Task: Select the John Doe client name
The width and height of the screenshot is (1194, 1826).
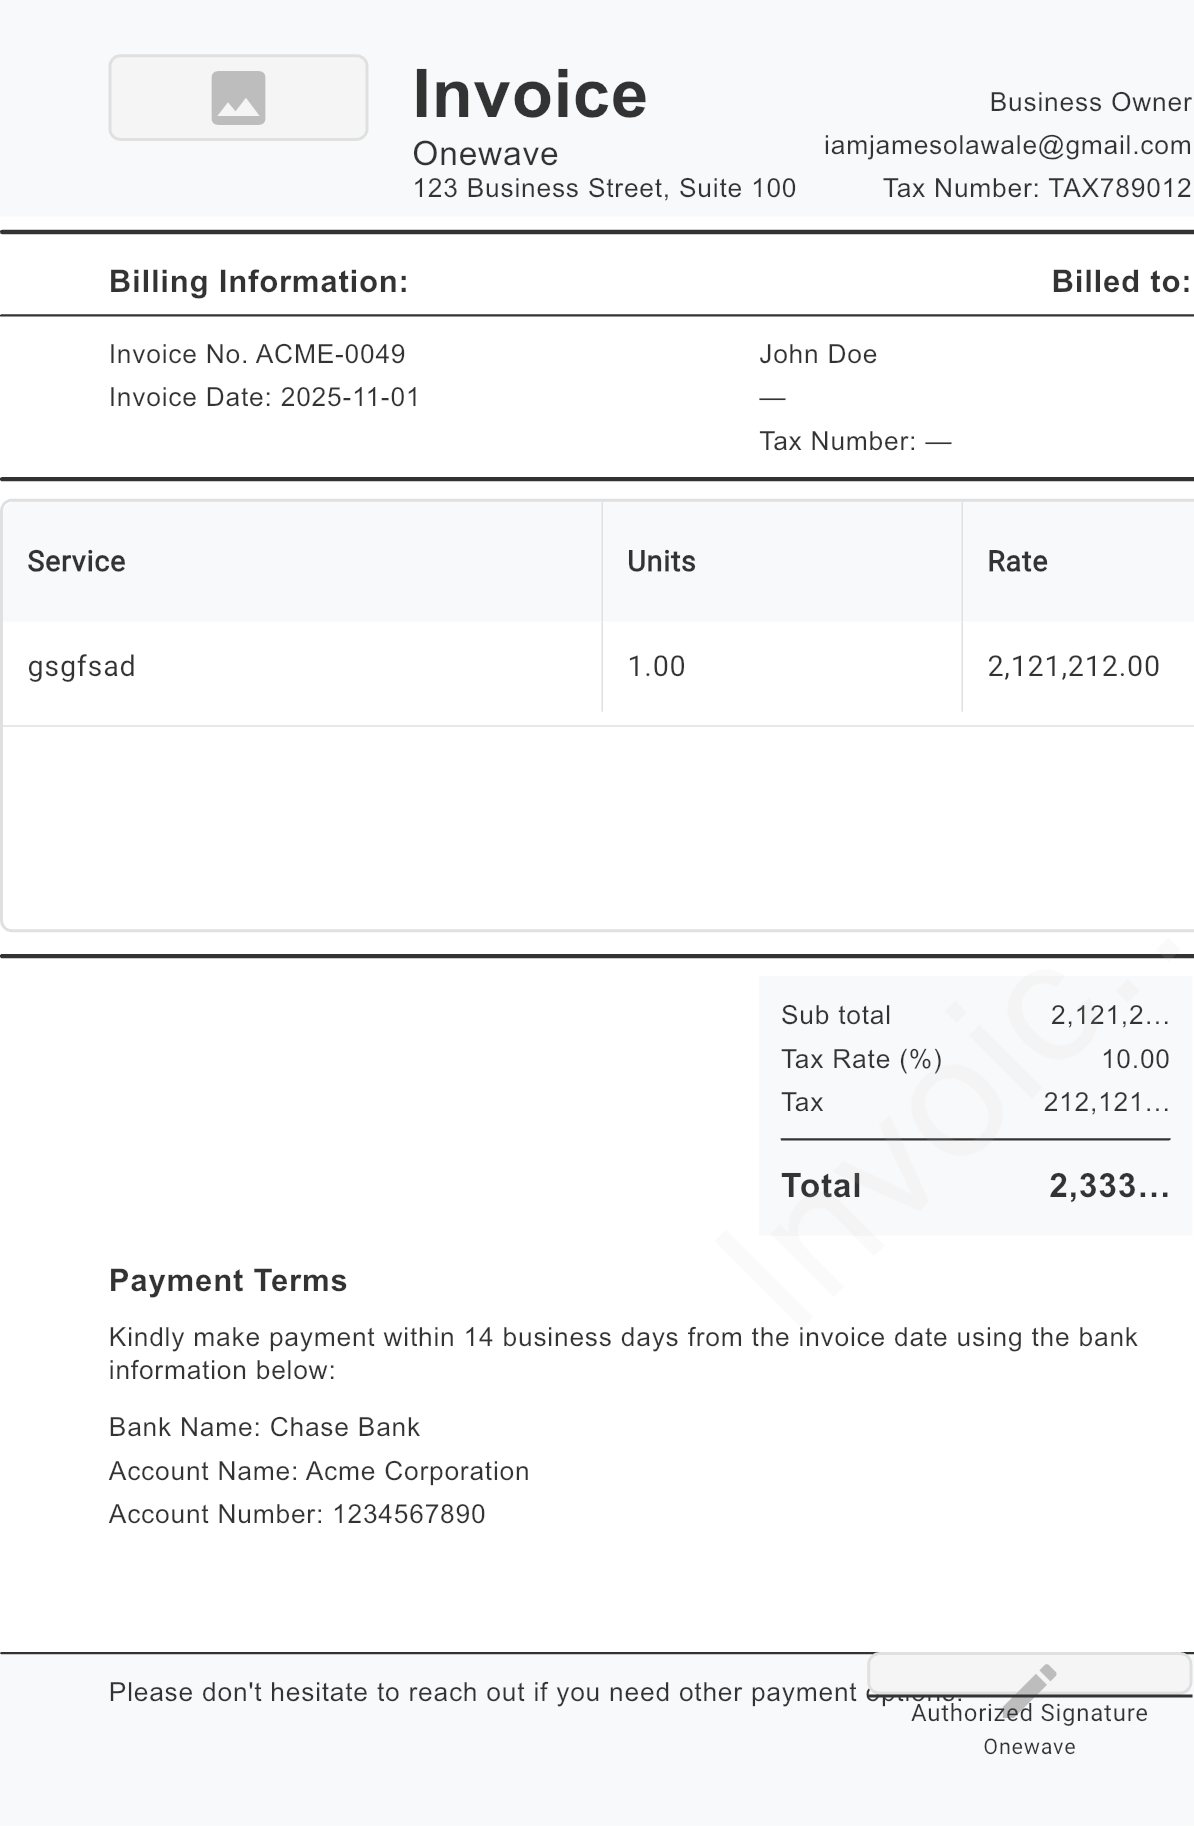Action: coord(818,354)
